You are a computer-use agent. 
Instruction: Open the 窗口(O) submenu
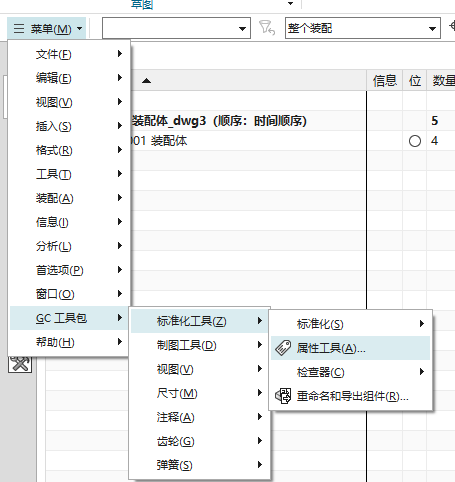69,294
